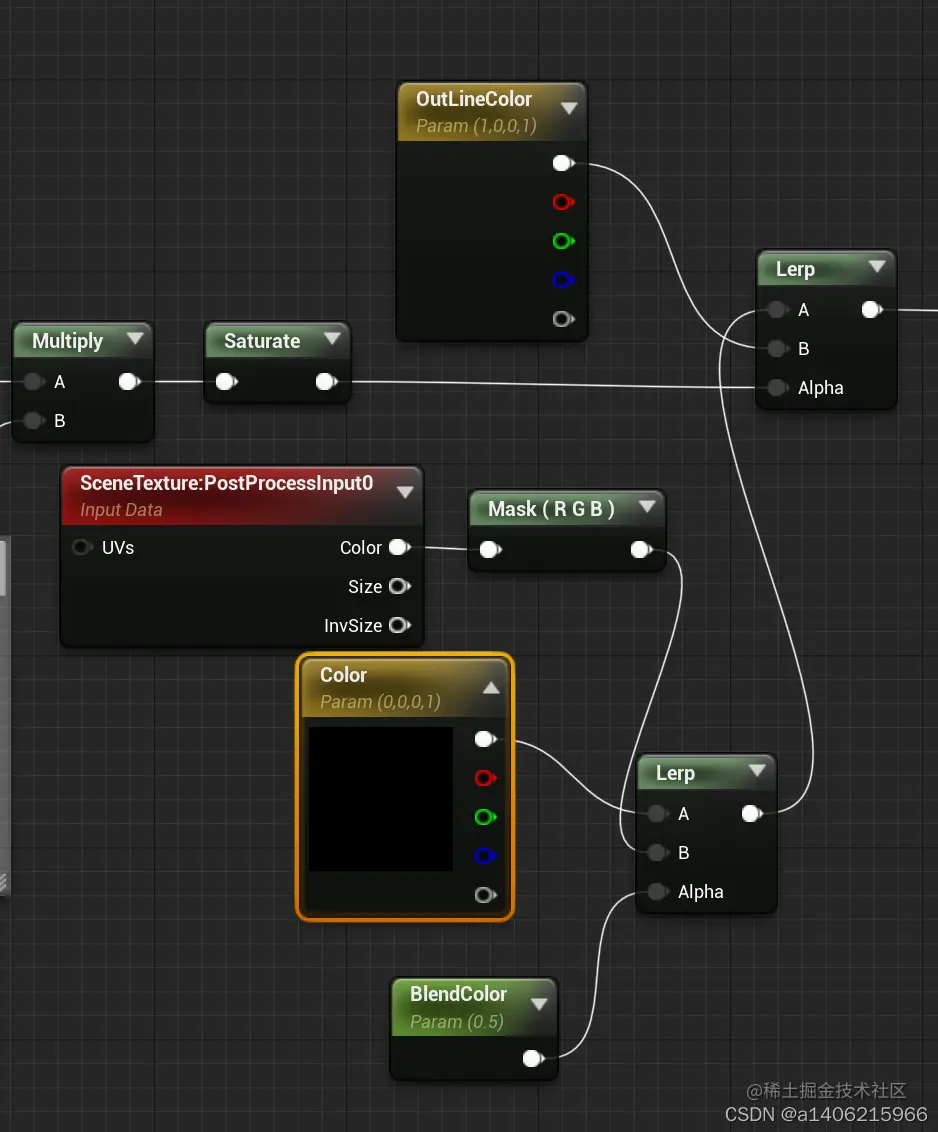938x1132 pixels.
Task: Click the OutLineColor alpha channel output pin
Action: click(563, 319)
